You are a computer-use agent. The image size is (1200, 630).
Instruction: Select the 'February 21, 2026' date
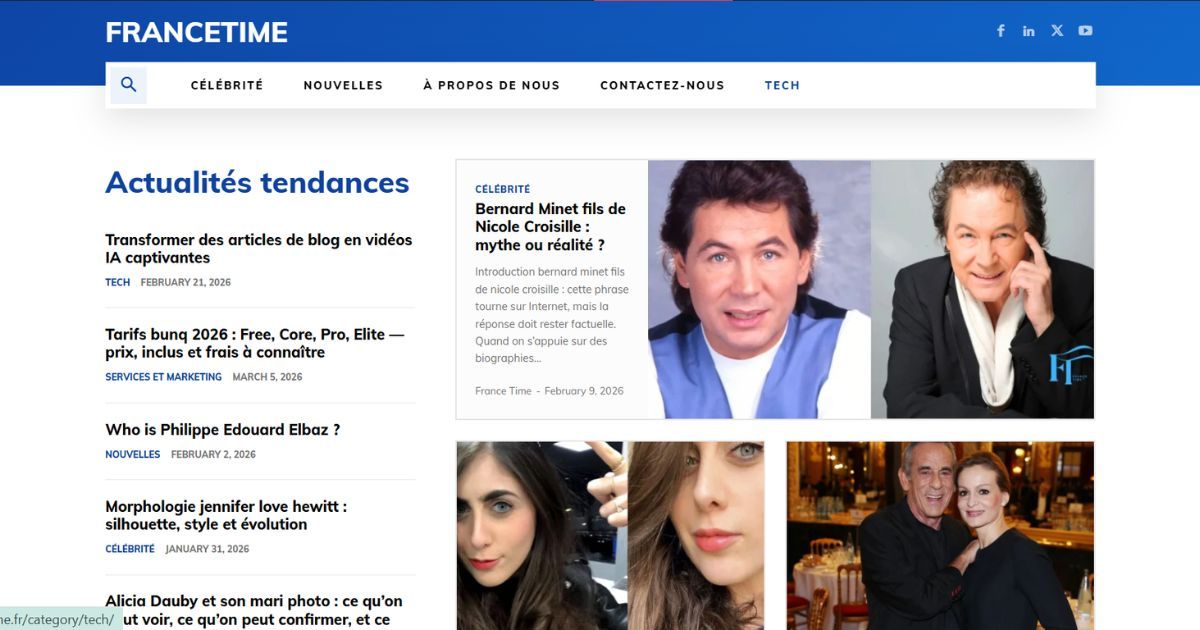pos(186,282)
